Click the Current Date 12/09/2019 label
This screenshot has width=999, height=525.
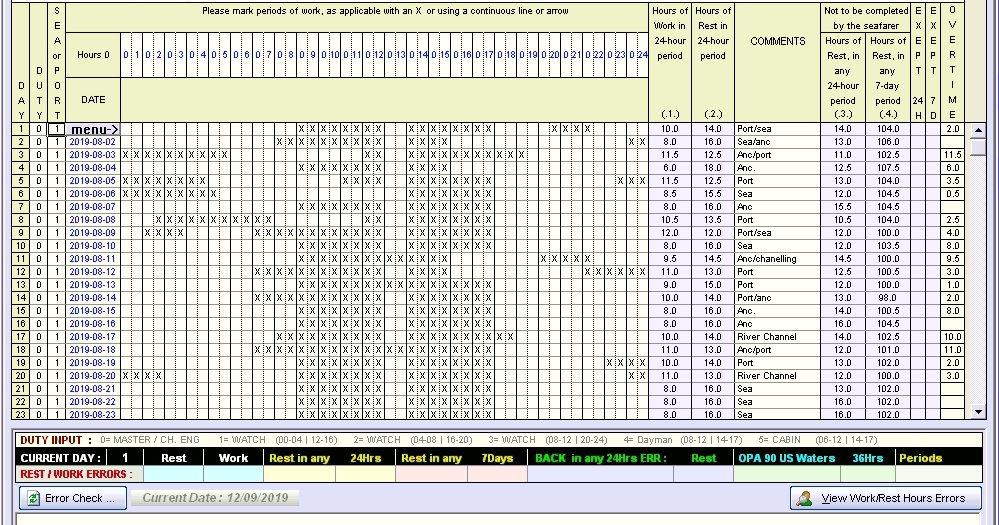click(x=215, y=498)
